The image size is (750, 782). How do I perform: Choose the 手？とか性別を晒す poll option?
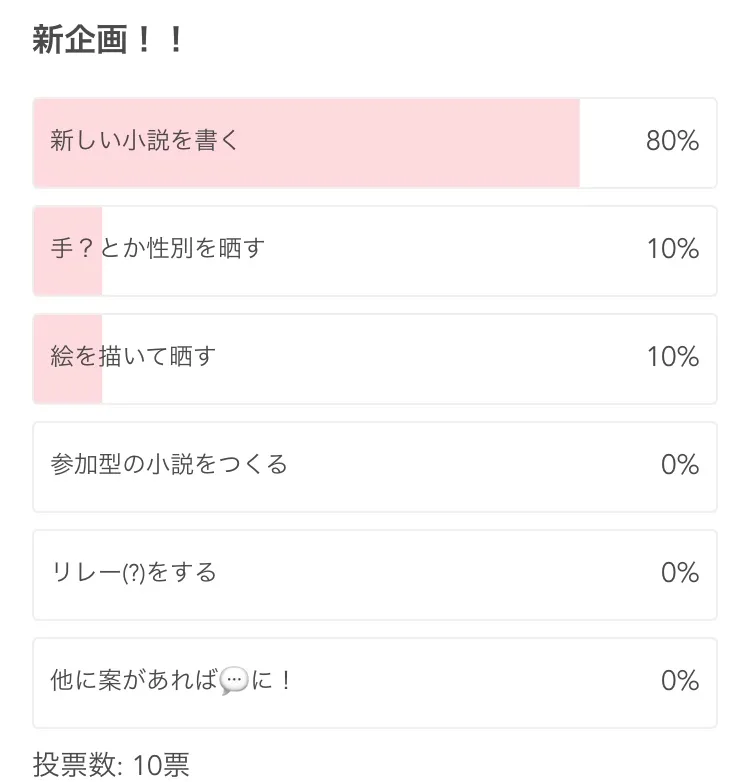[x=158, y=249]
